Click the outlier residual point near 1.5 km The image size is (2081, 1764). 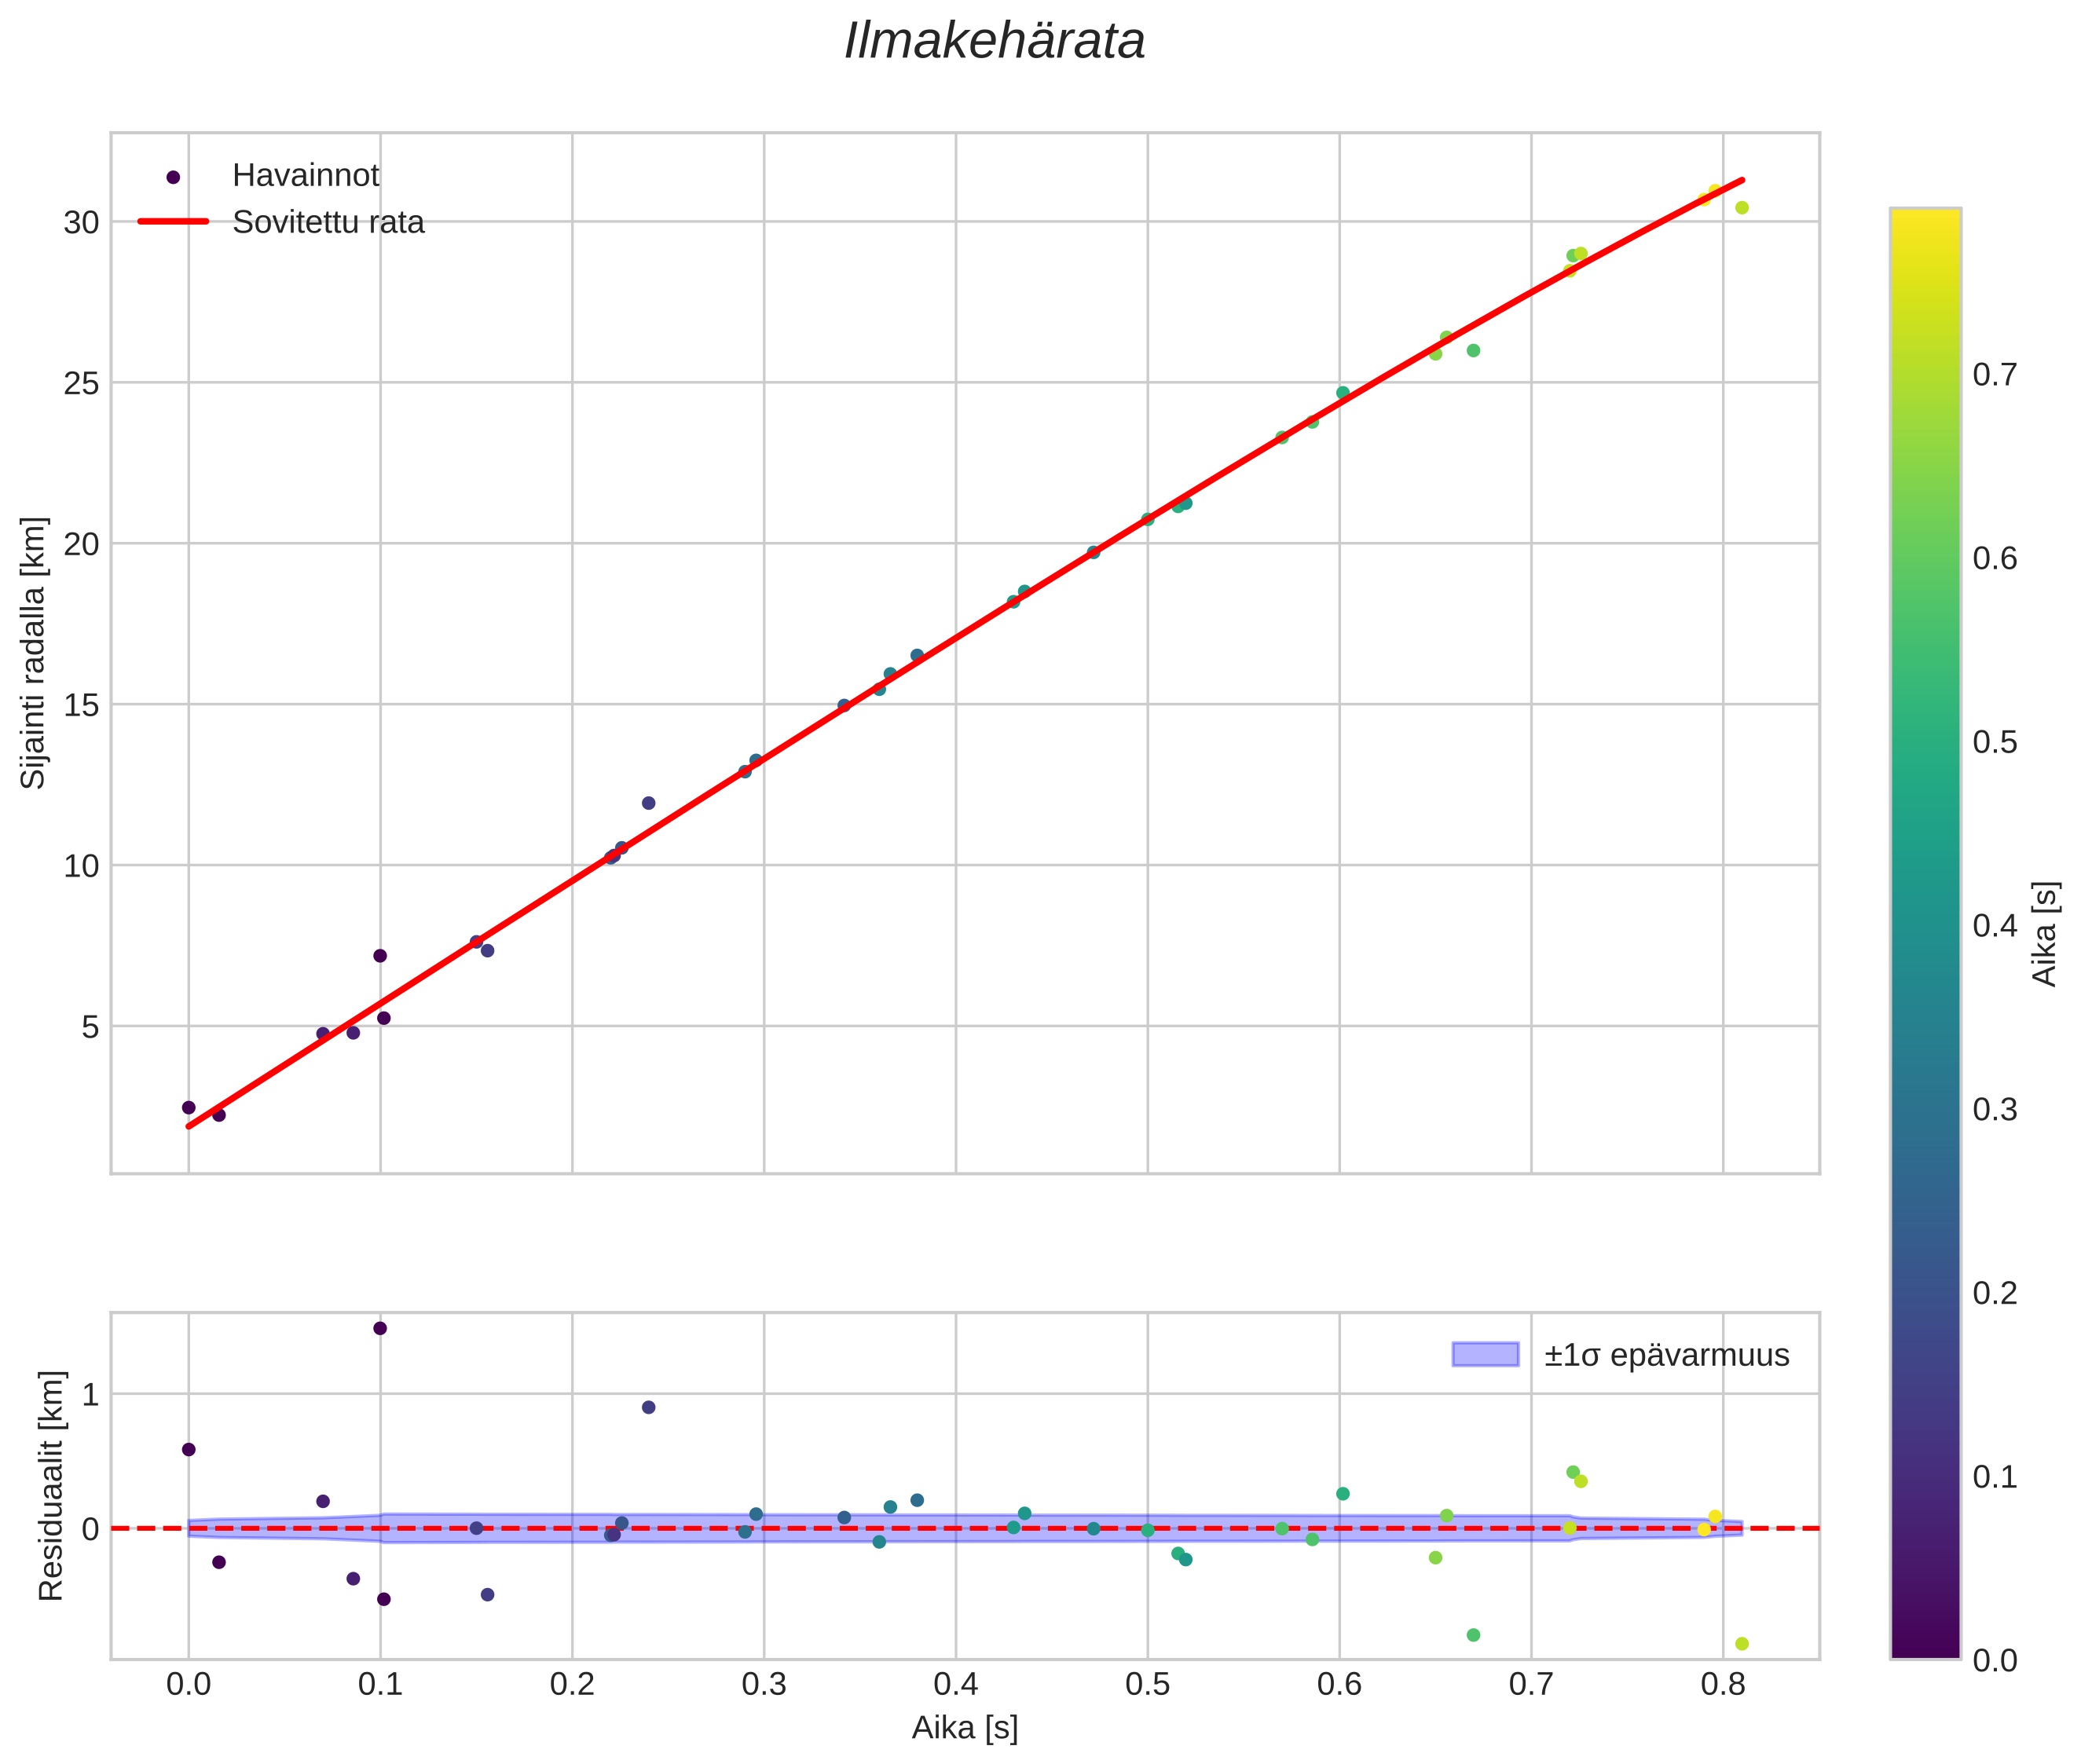pyautogui.click(x=380, y=1328)
